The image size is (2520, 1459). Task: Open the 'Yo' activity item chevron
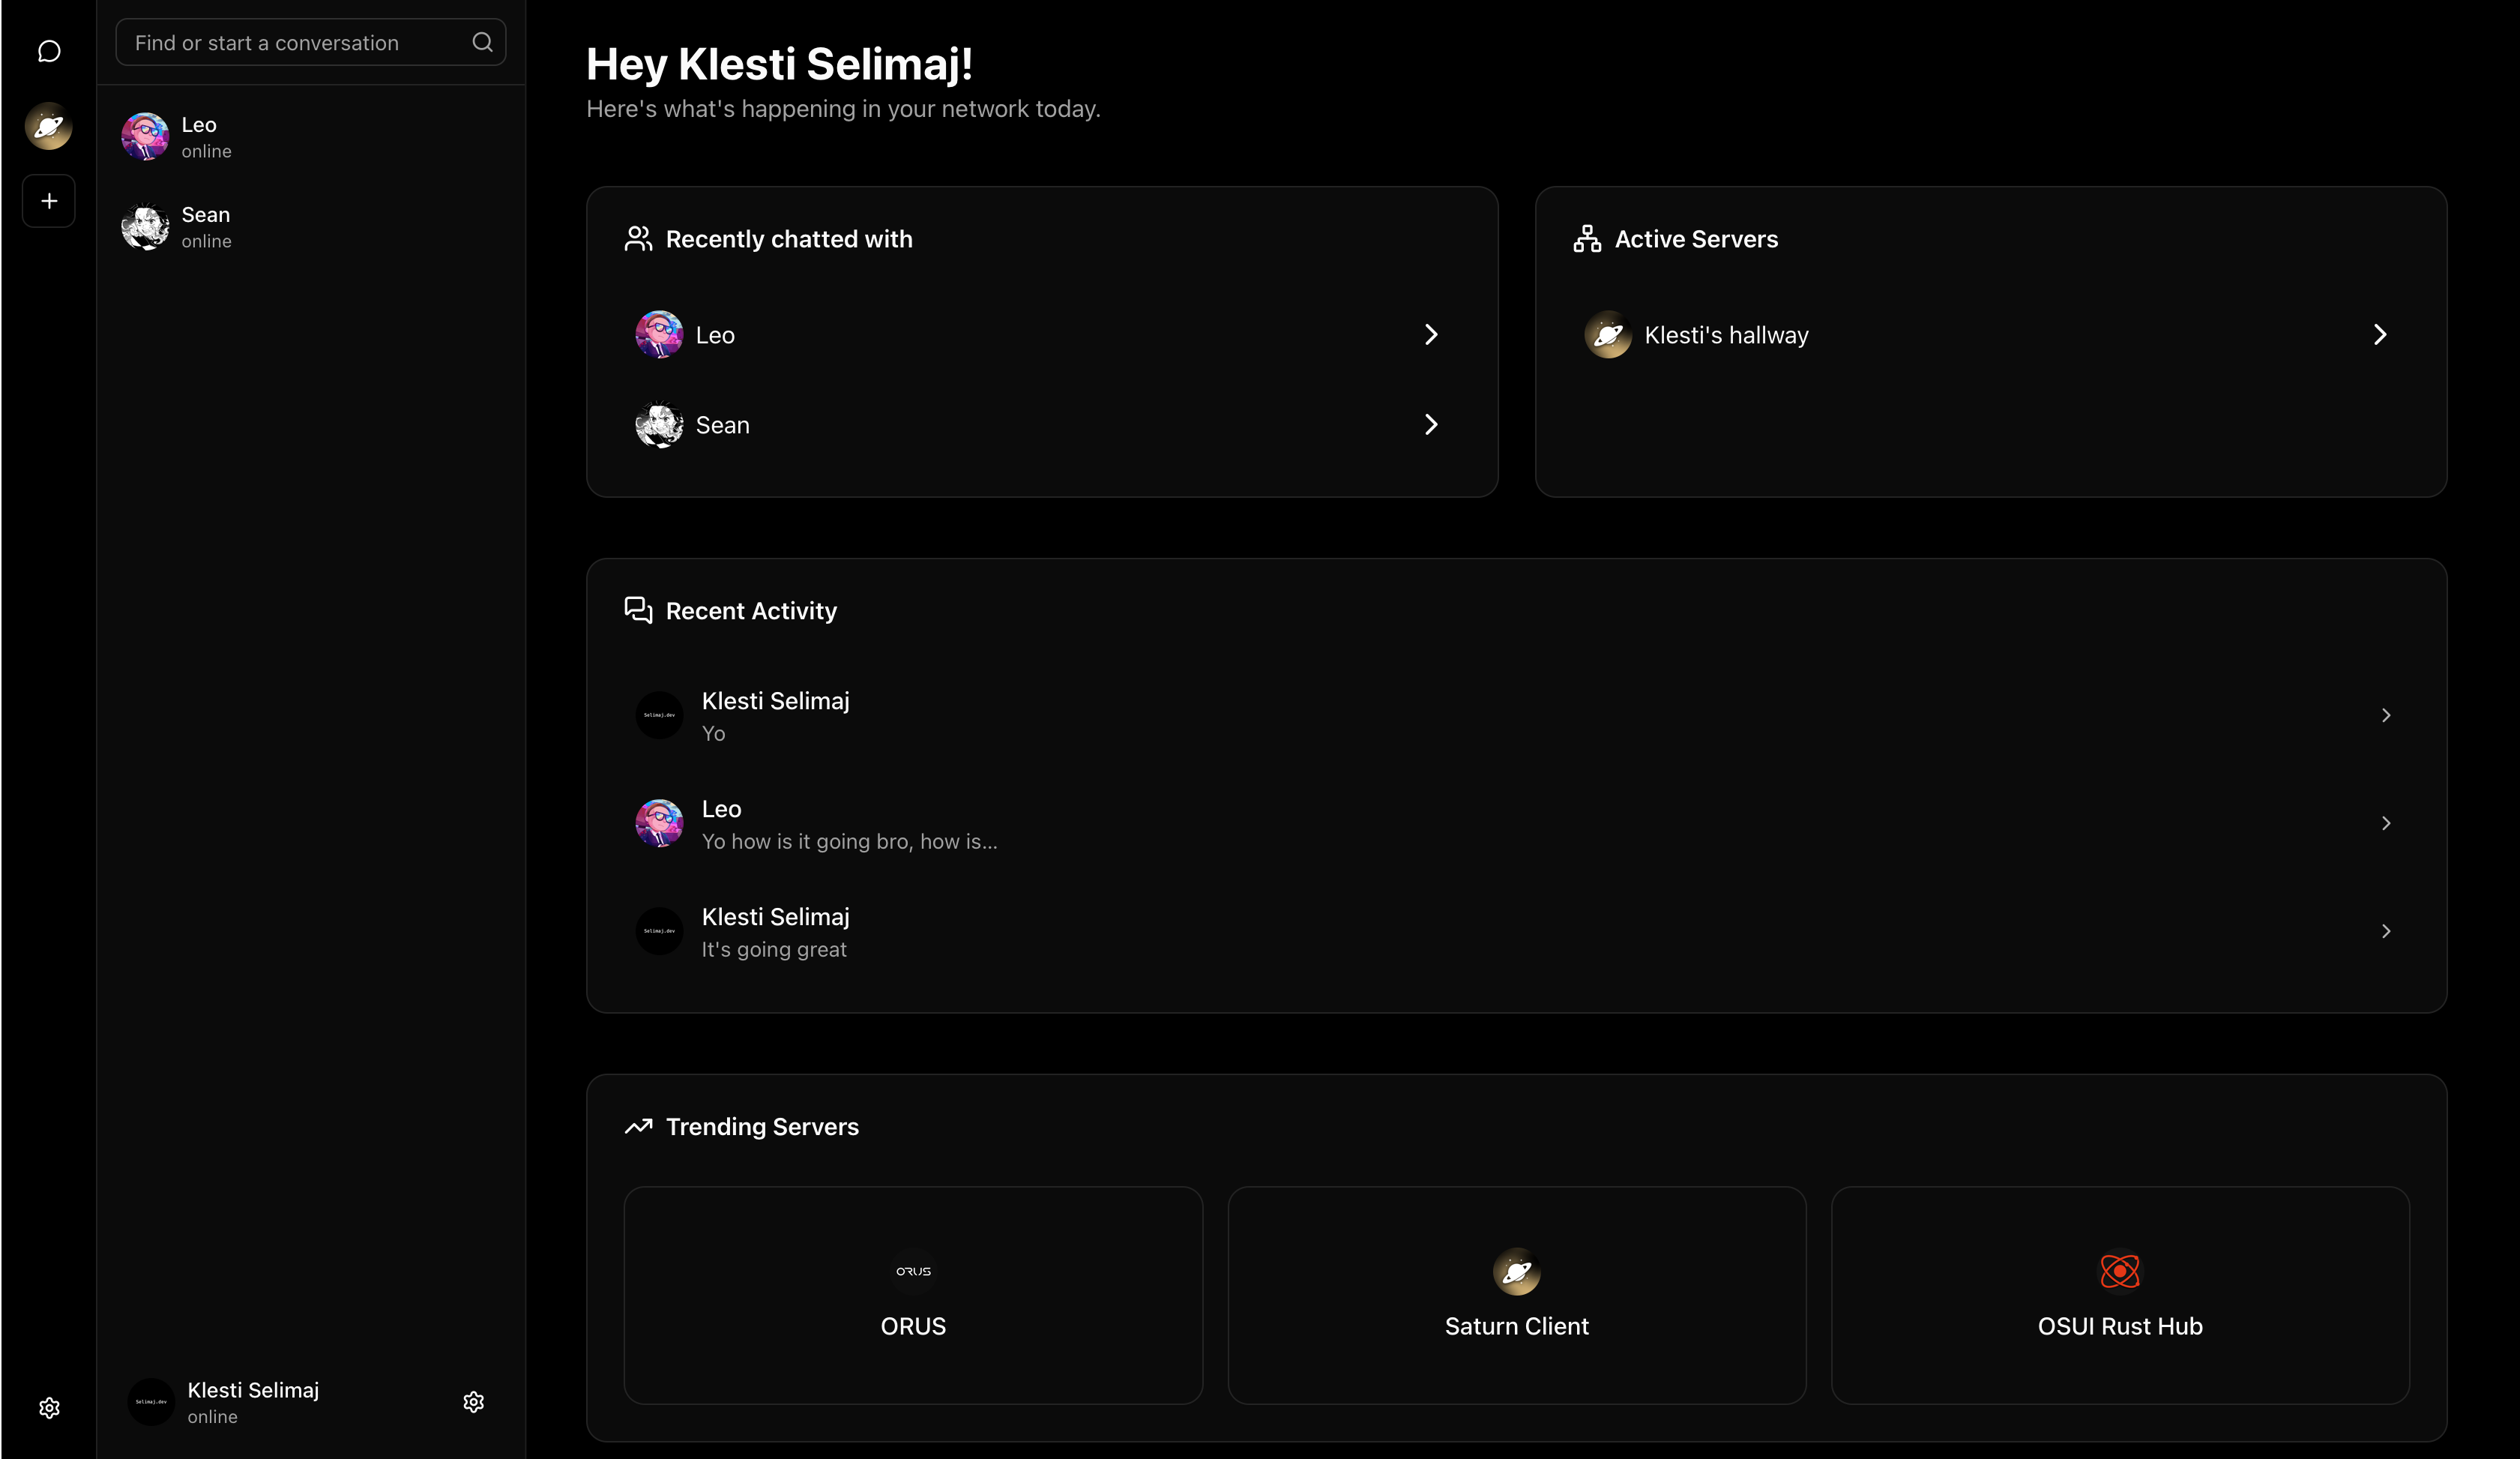[2386, 716]
